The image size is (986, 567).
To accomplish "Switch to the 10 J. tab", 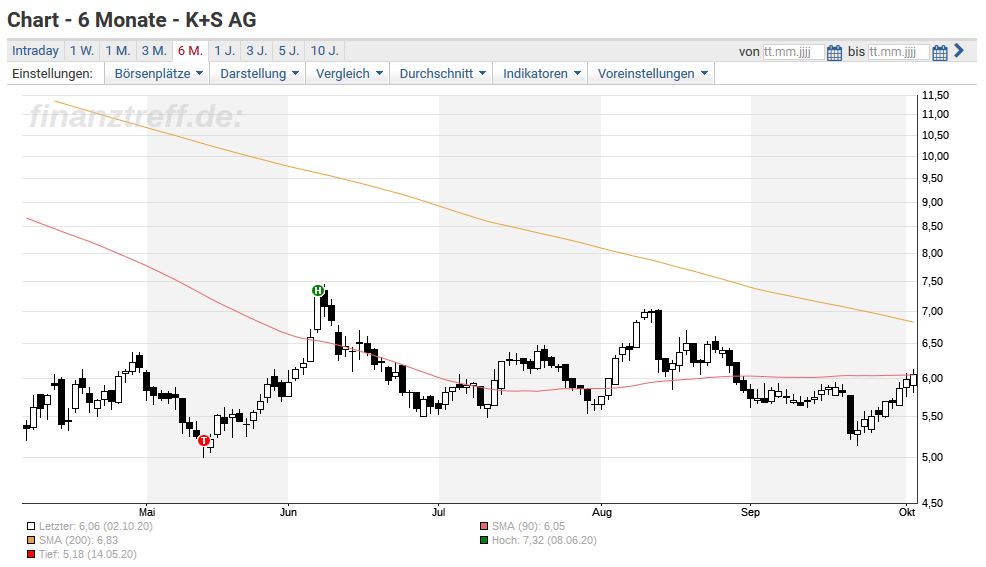I will click(x=324, y=51).
